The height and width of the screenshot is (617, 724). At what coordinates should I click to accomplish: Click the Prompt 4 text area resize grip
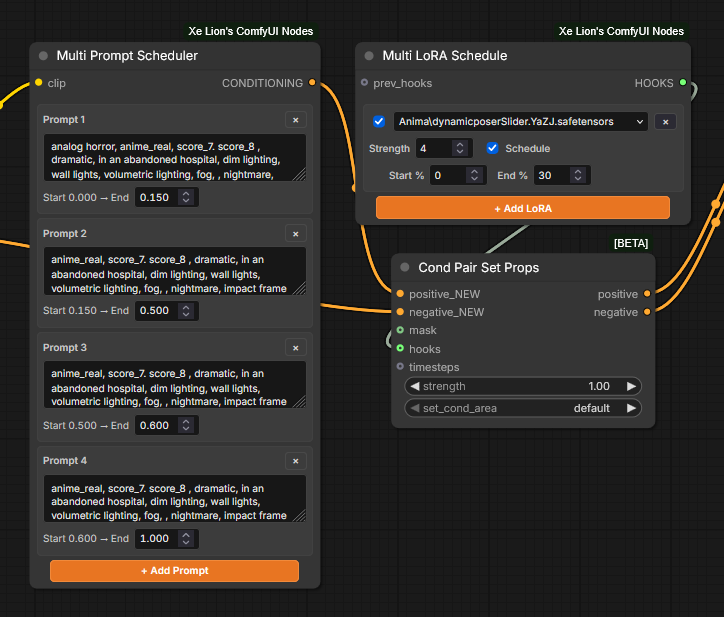pos(300,516)
